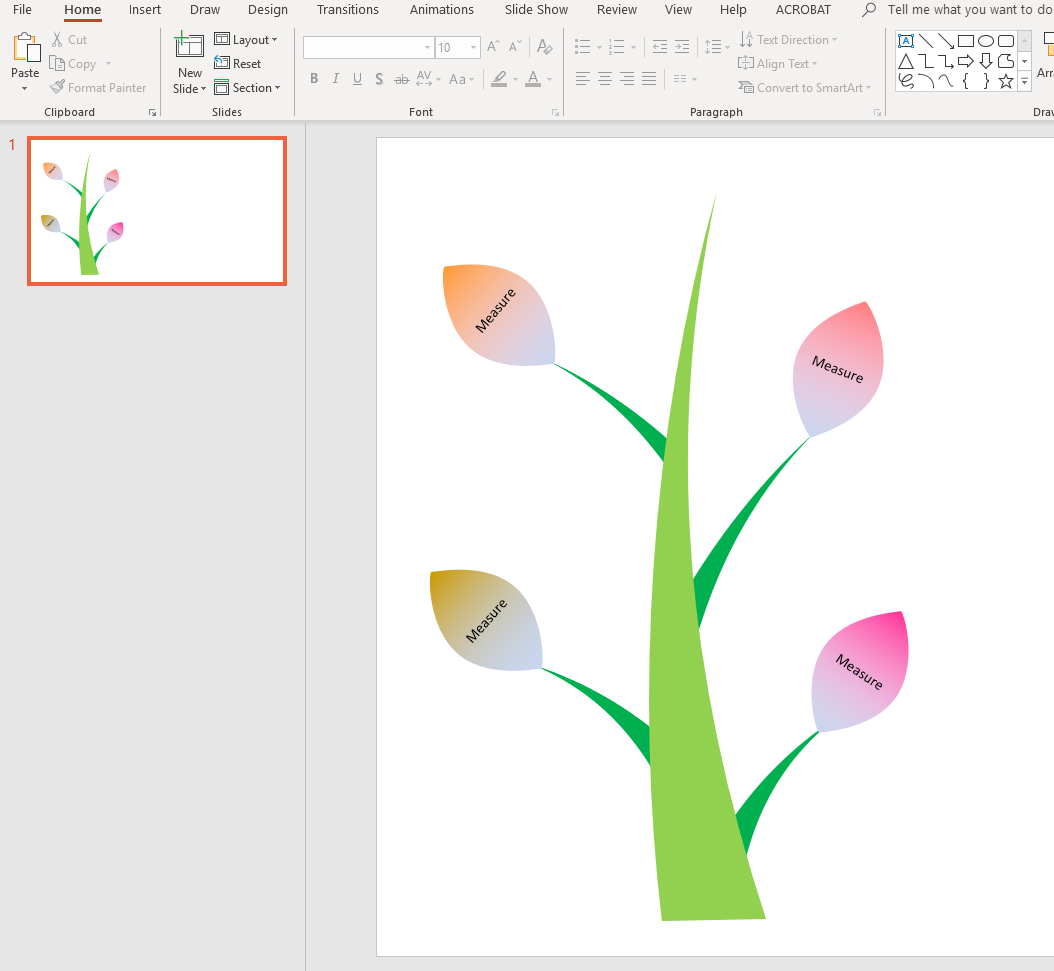Expand the font name dropdown arrow

[x=428, y=48]
